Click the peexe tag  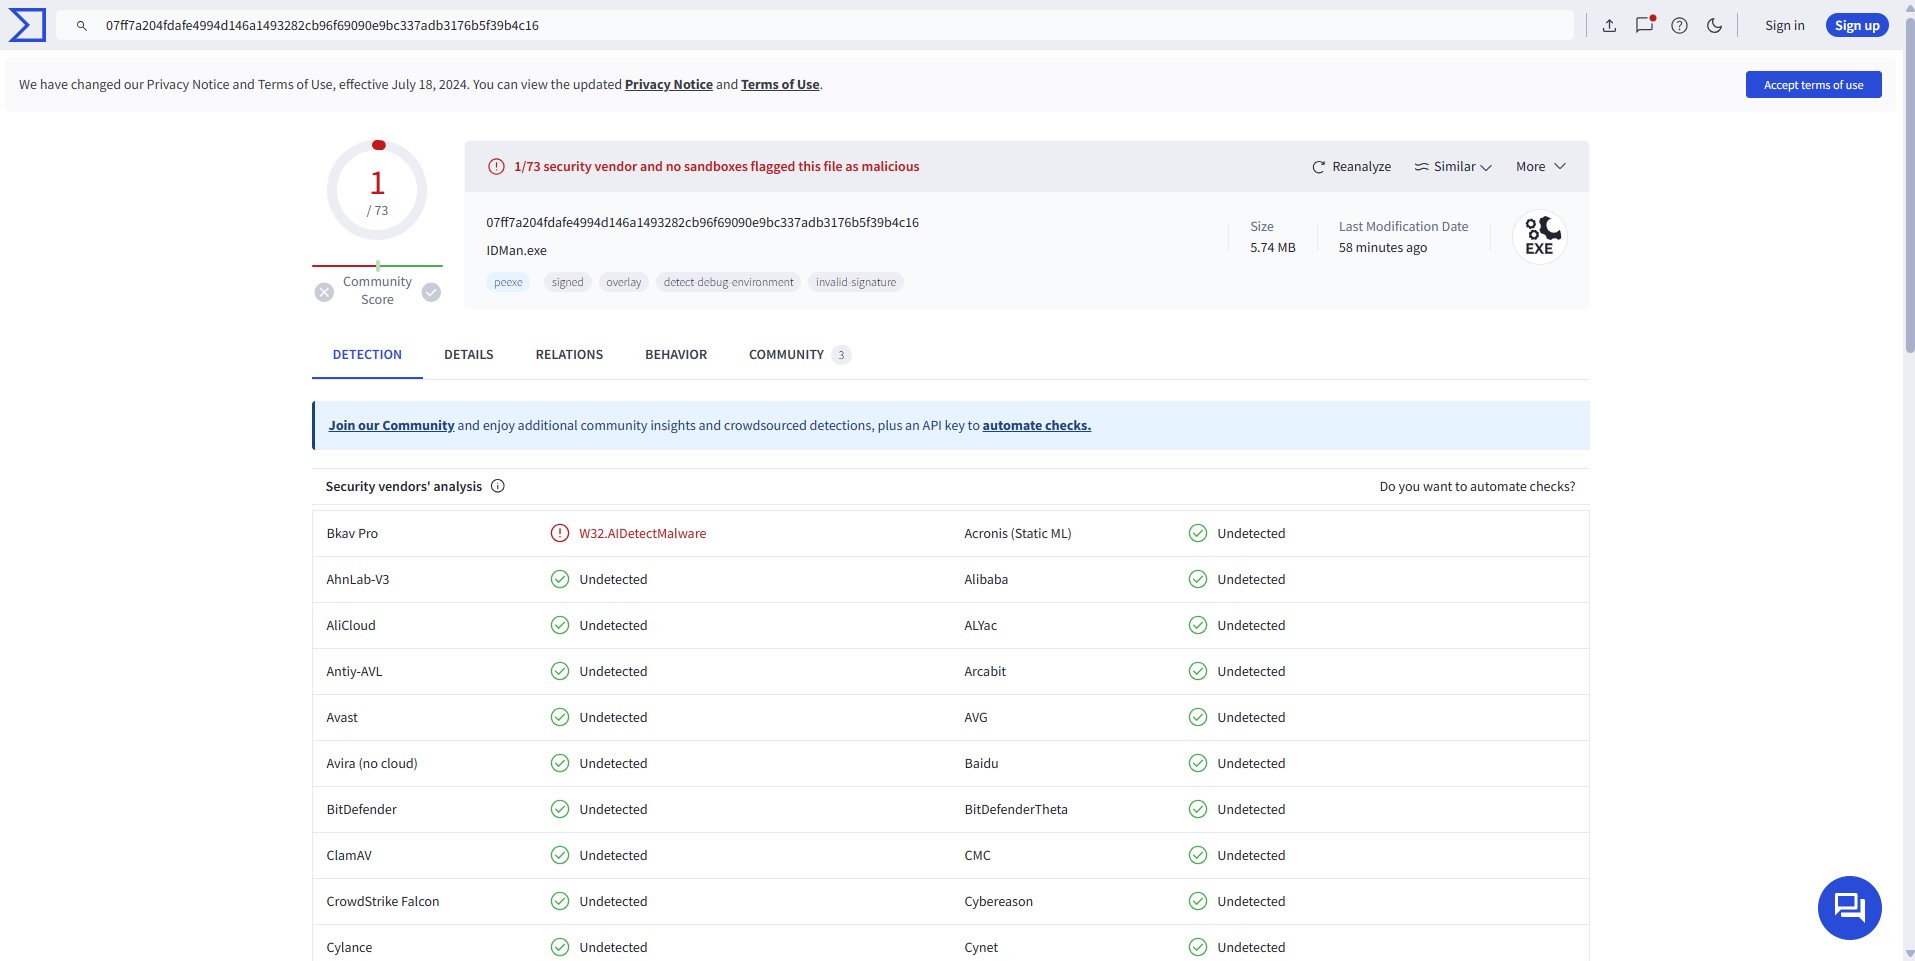508,283
